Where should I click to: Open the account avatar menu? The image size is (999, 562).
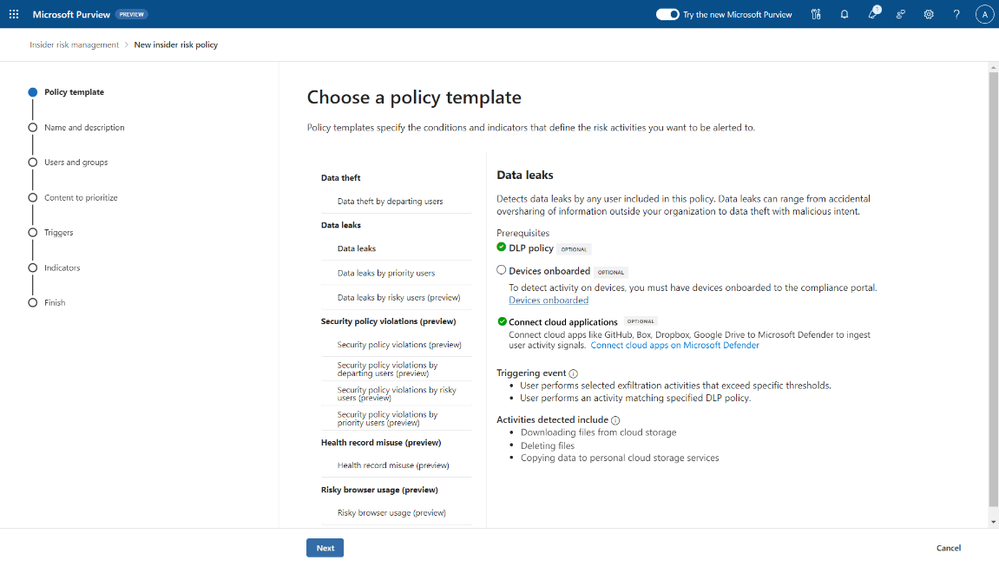(x=984, y=14)
